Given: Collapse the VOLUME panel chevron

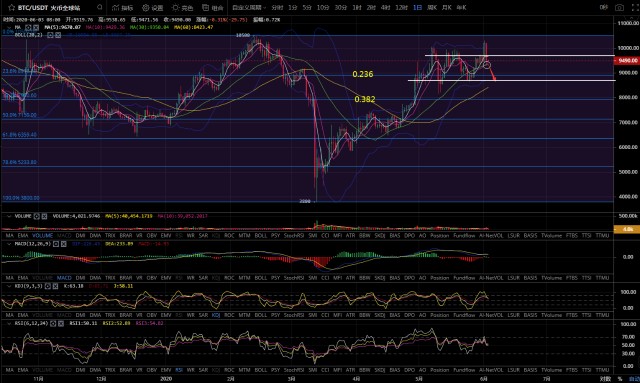Looking at the screenshot, I should pyautogui.click(x=9, y=216).
